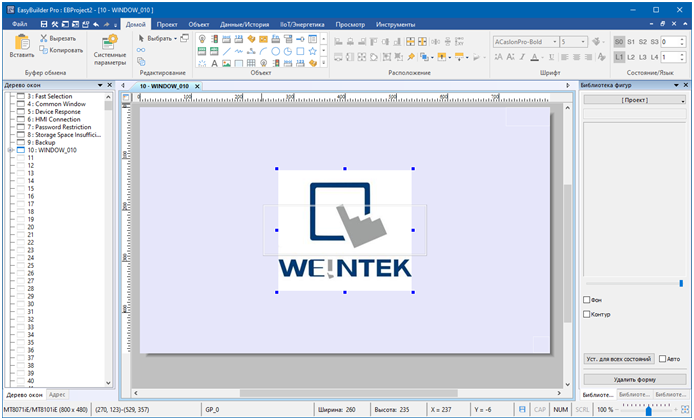Switch to the Данные/История ribbon tab
Image resolution: width=694 pixels, height=420 pixels.
(x=244, y=24)
